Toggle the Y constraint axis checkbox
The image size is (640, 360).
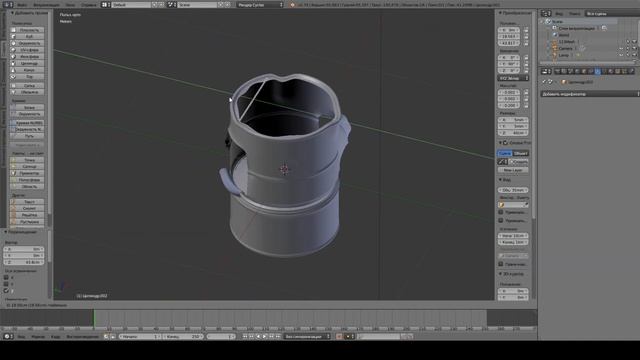pos(6,284)
